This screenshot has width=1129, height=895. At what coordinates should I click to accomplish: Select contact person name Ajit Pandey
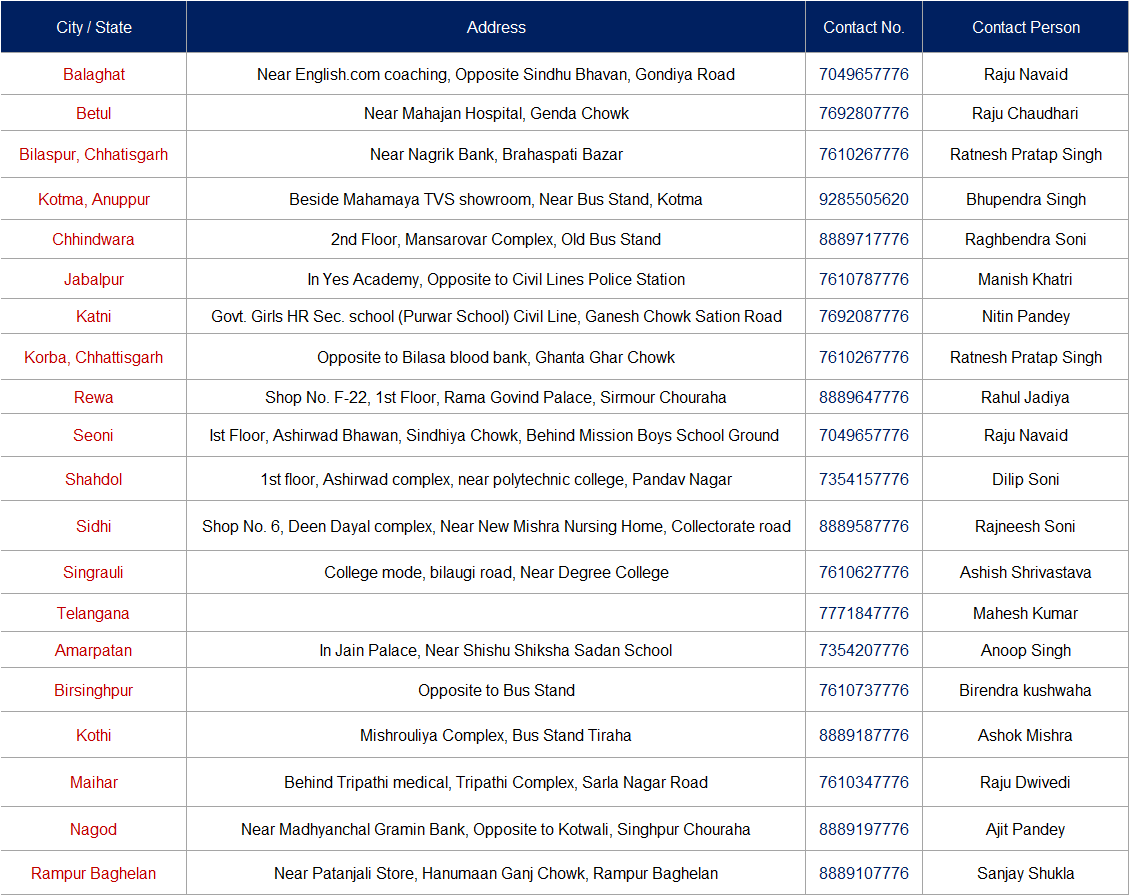pos(1025,830)
